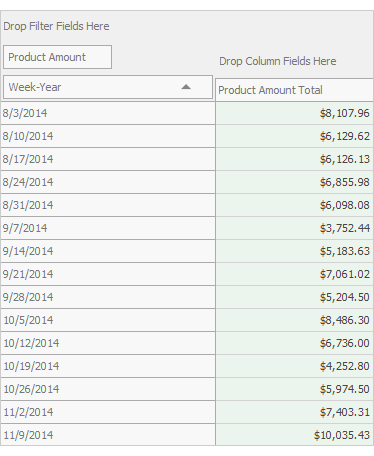Viewport: 374px width, 456px height.
Task: Click the $6,098.08 cell
Action: point(294,205)
